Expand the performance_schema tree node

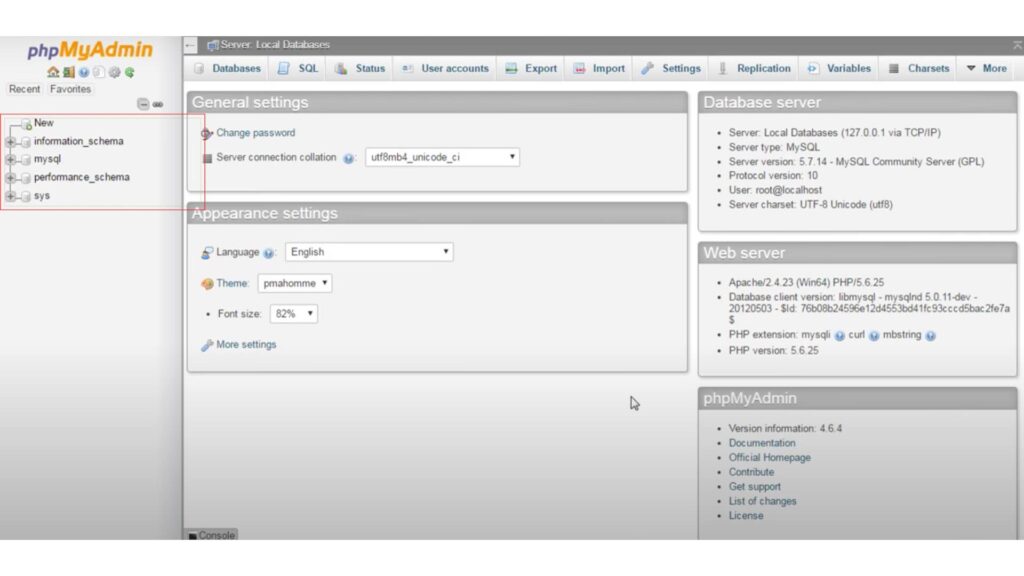pyautogui.click(x=10, y=178)
